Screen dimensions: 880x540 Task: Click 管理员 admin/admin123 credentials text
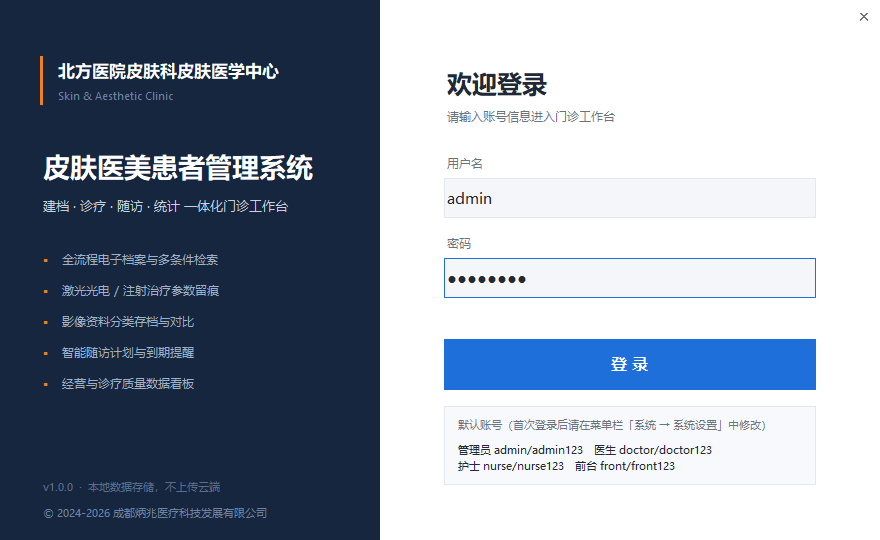520,450
